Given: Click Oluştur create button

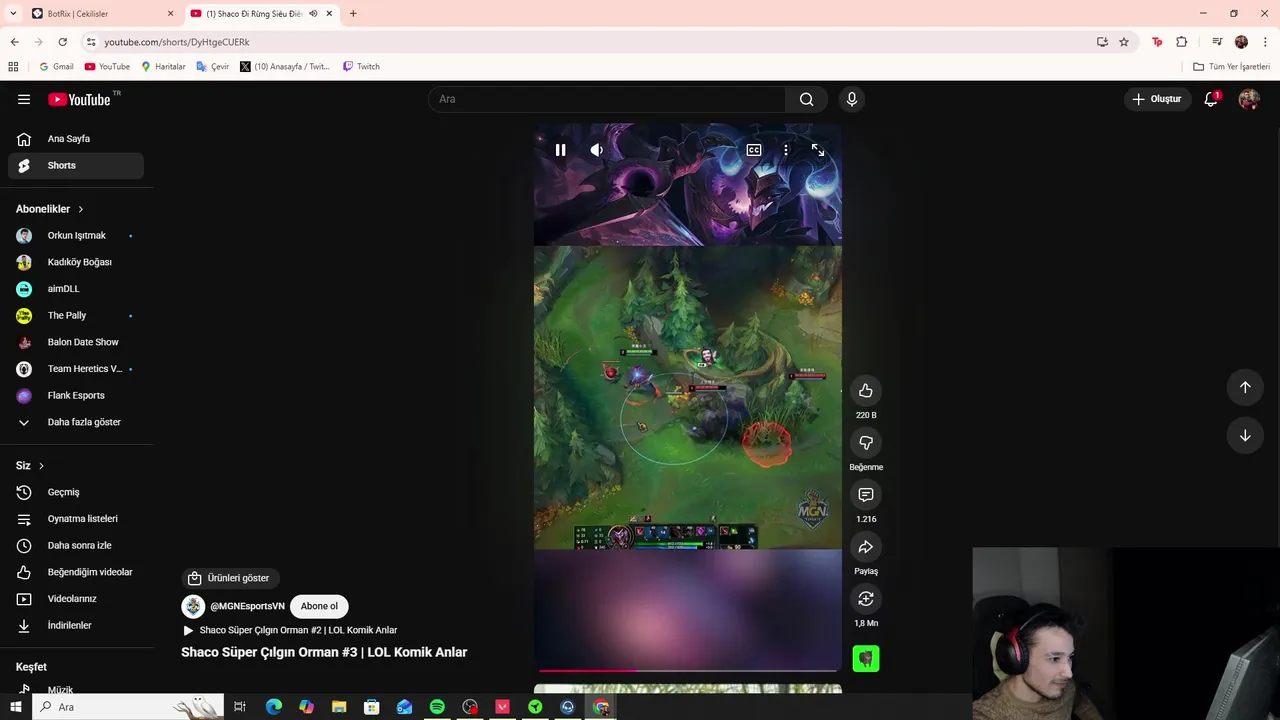Looking at the screenshot, I should (x=1157, y=99).
